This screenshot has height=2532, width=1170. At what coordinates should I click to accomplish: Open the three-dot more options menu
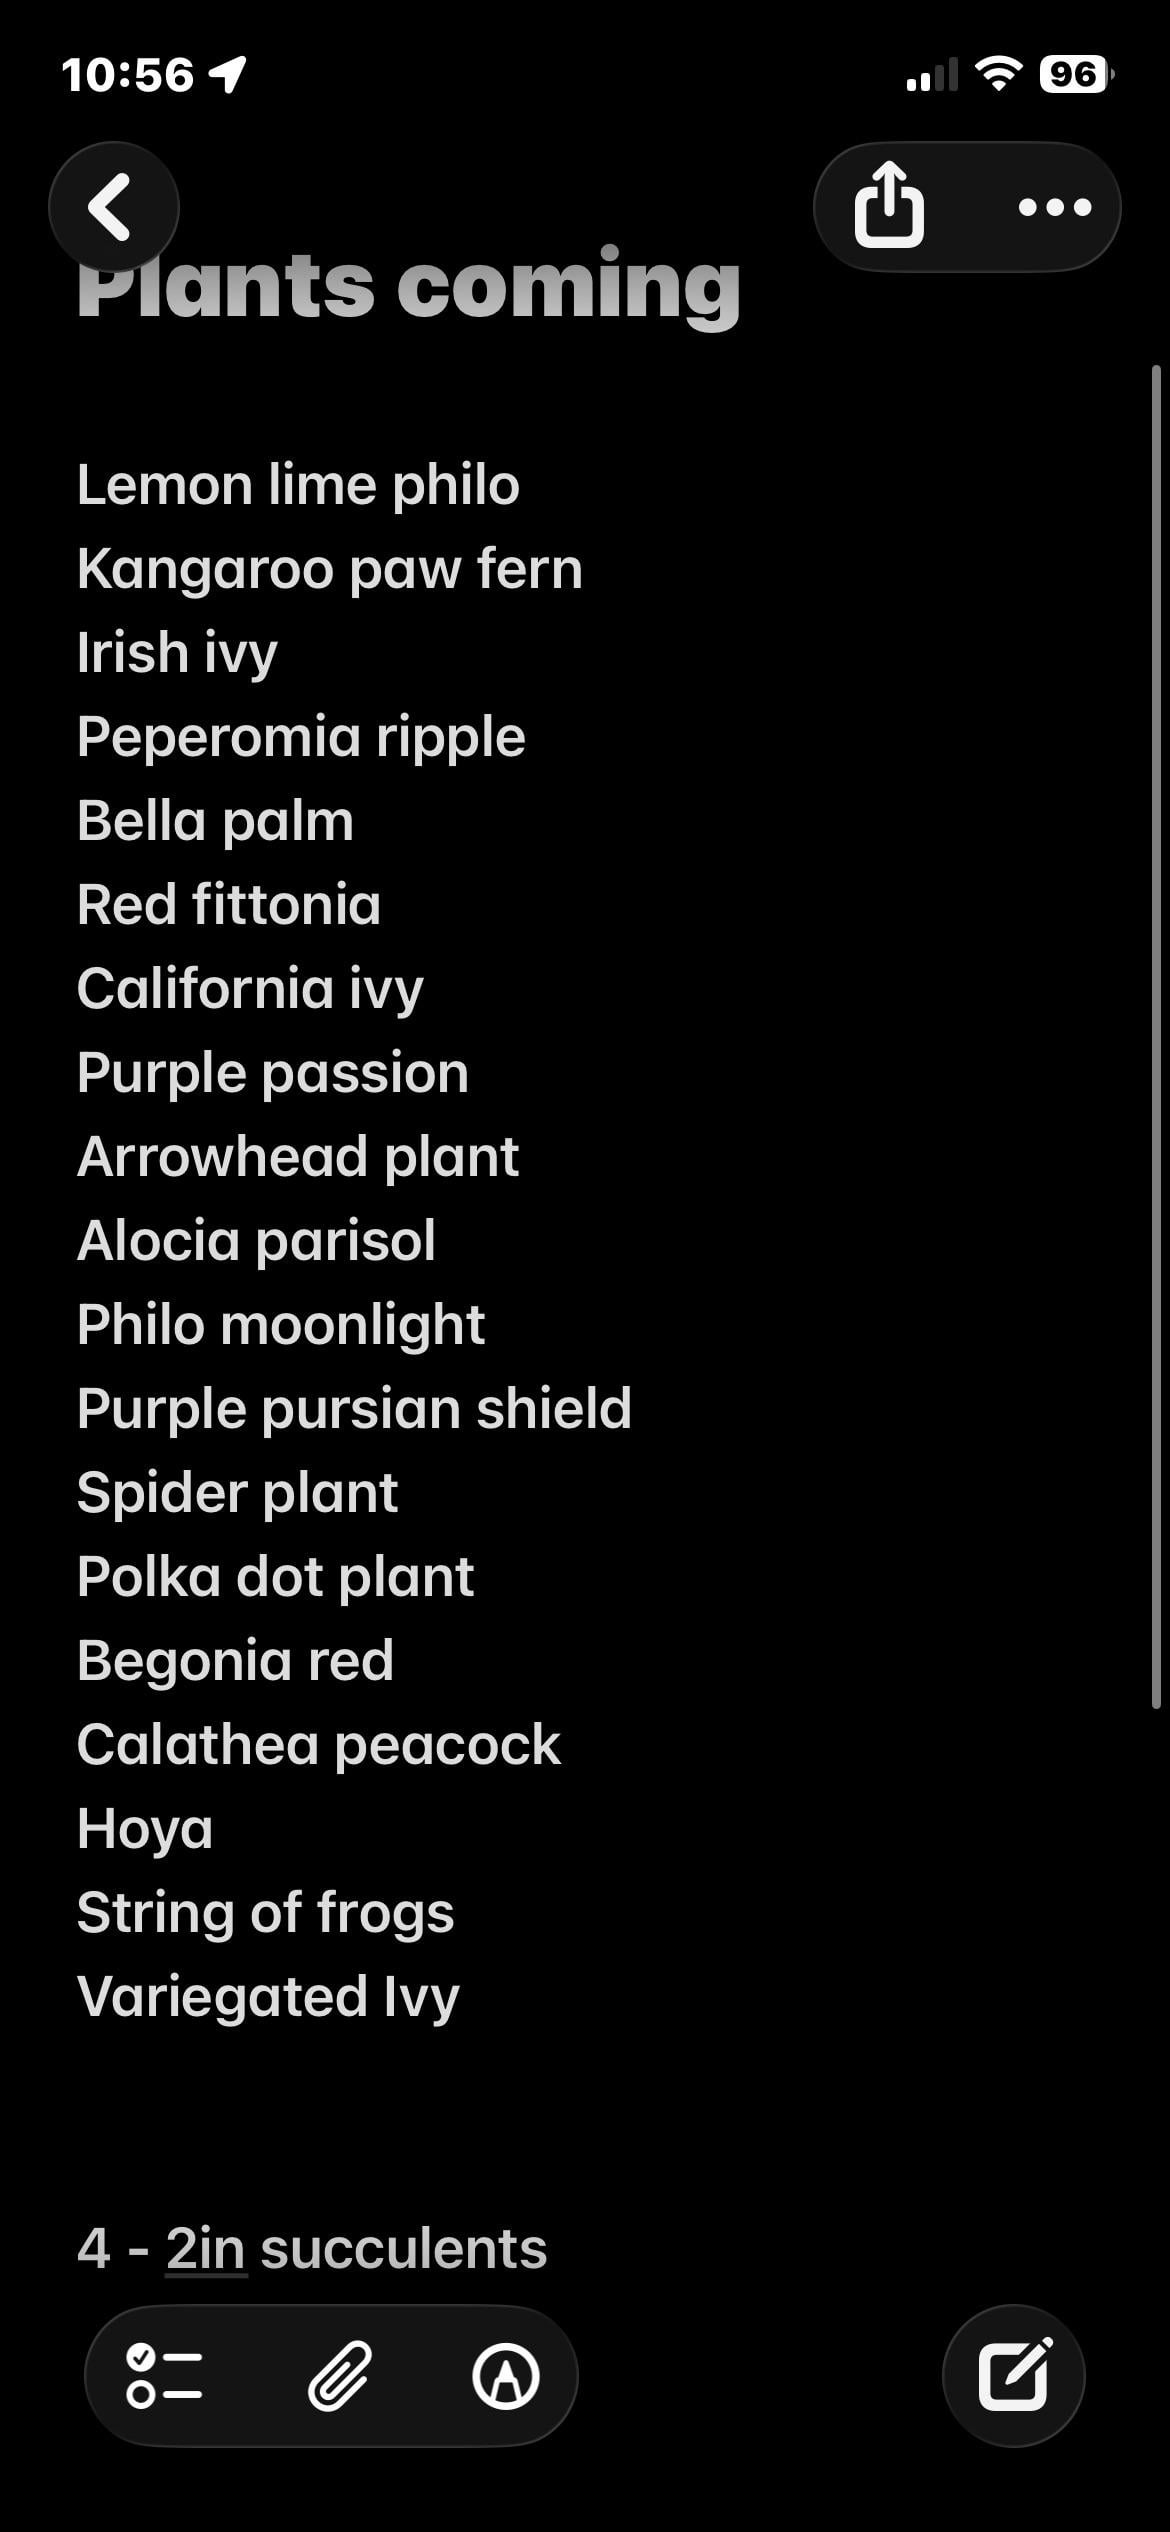(1054, 207)
